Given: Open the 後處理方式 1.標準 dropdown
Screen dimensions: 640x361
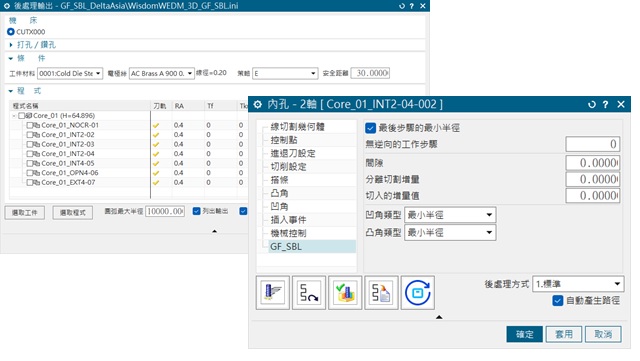Looking at the screenshot, I should click(x=578, y=284).
